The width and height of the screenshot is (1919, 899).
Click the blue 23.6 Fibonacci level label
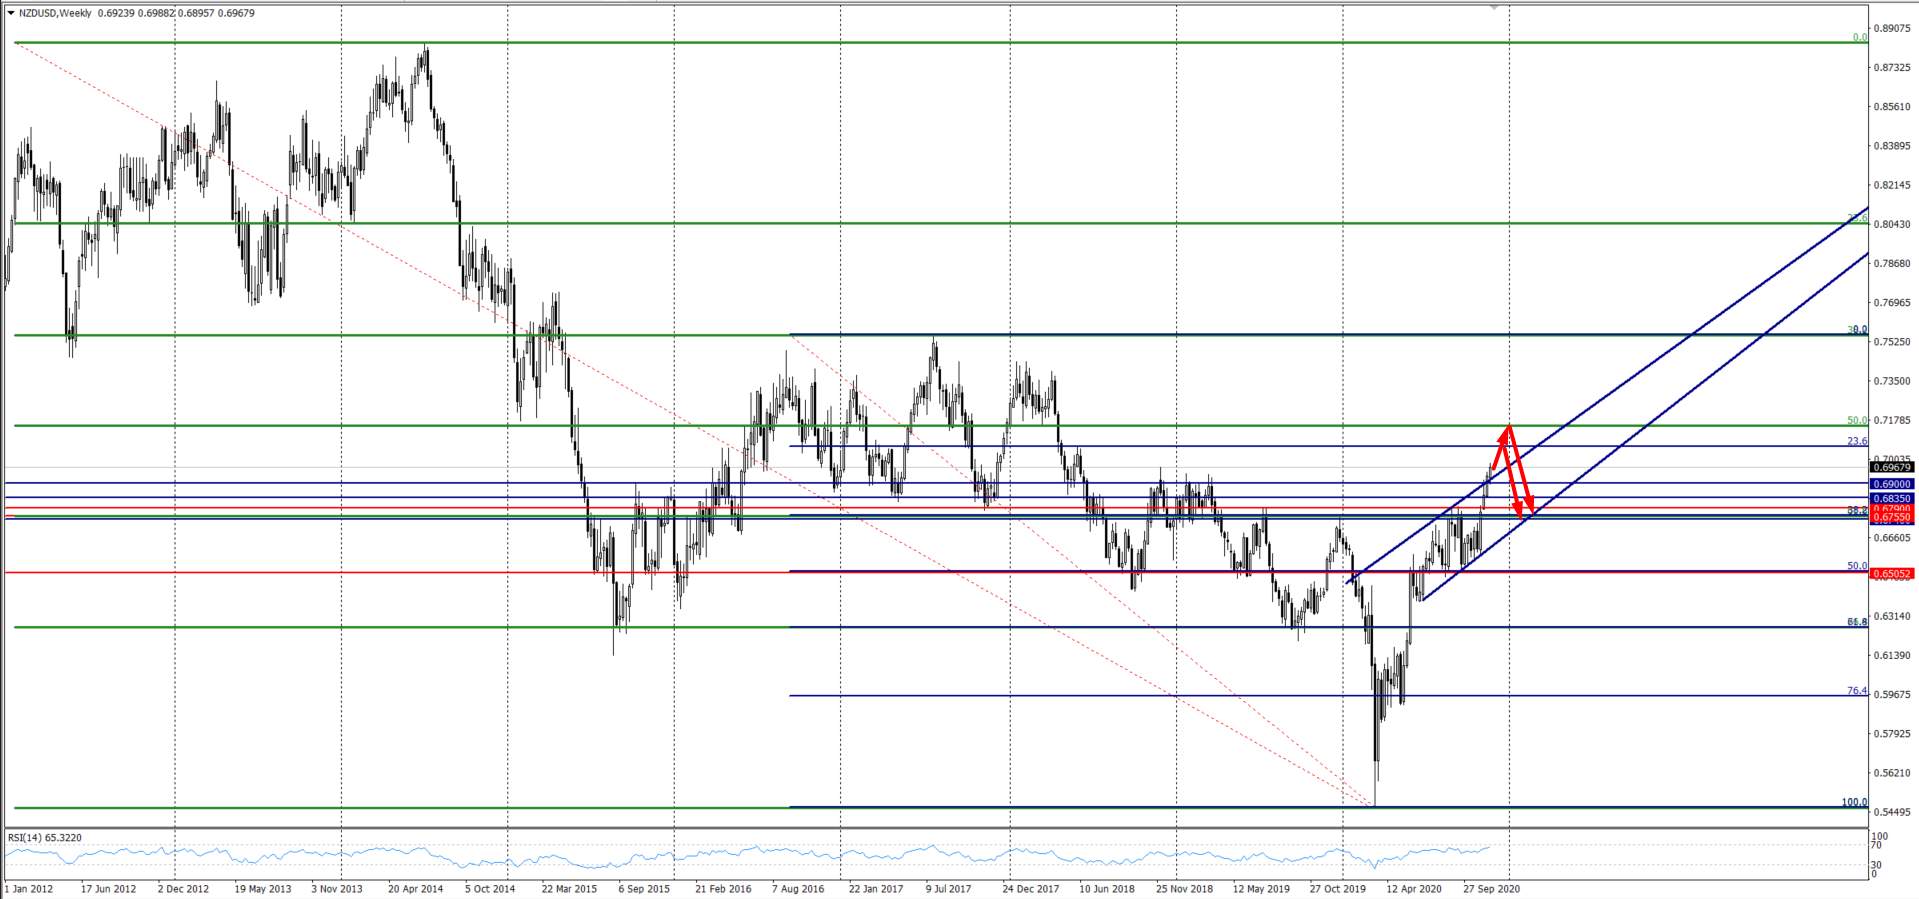1856,441
